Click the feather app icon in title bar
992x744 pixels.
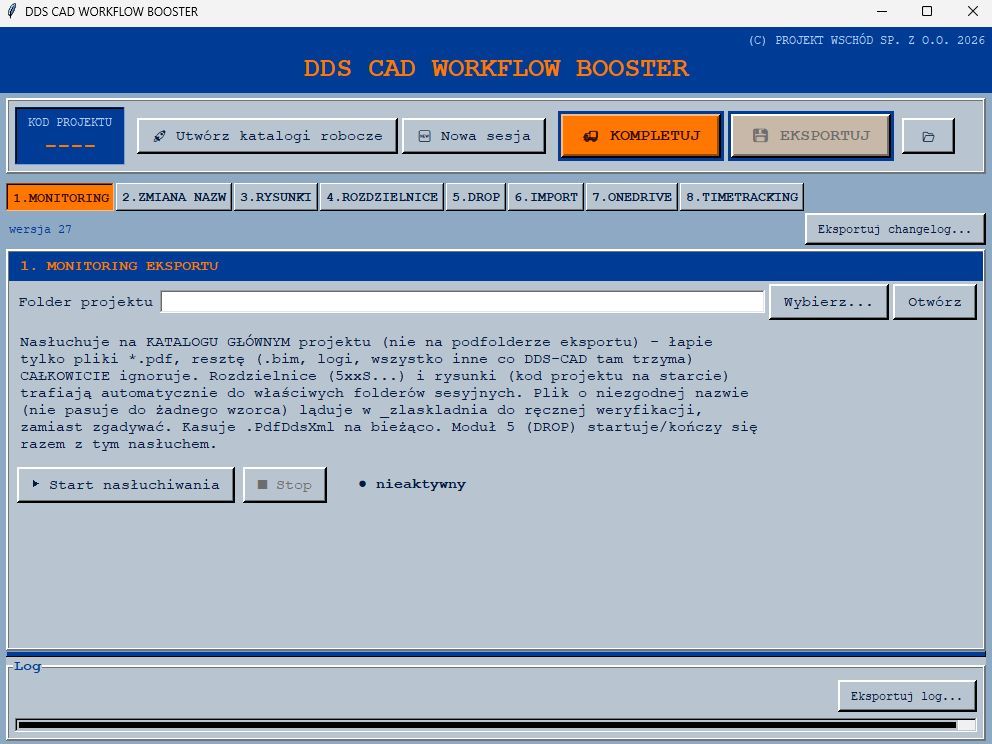click(11, 11)
